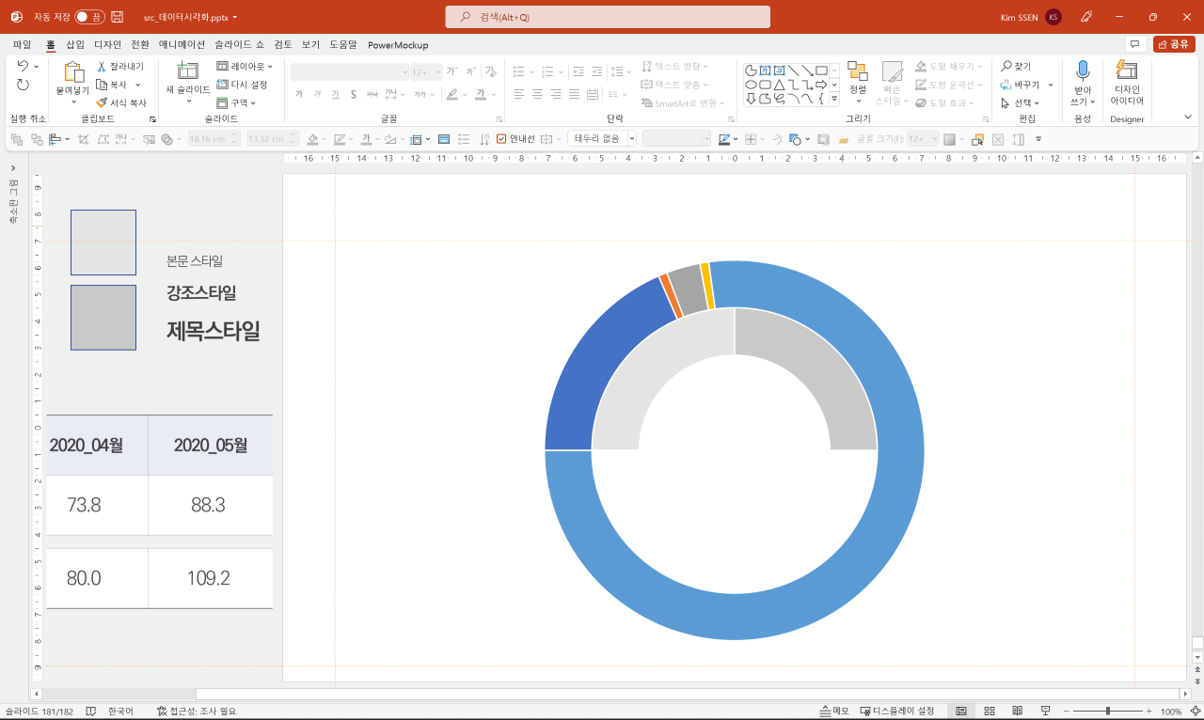This screenshot has height=720, width=1204.
Task: Click spell check book icon in status bar
Action: coord(91,711)
